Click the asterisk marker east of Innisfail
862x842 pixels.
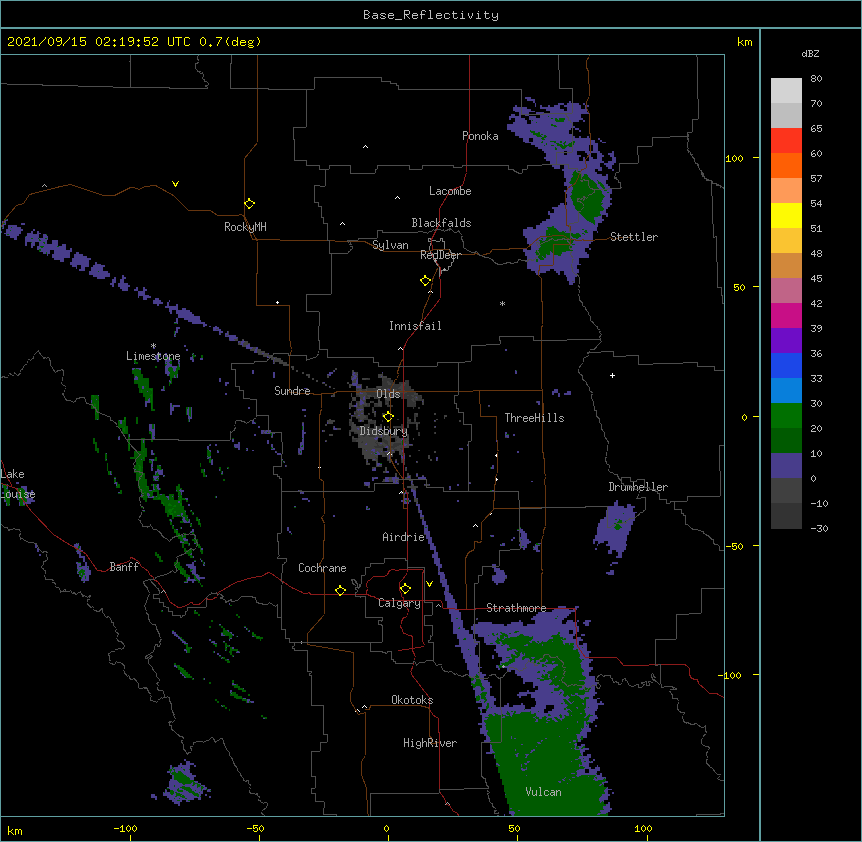click(502, 303)
